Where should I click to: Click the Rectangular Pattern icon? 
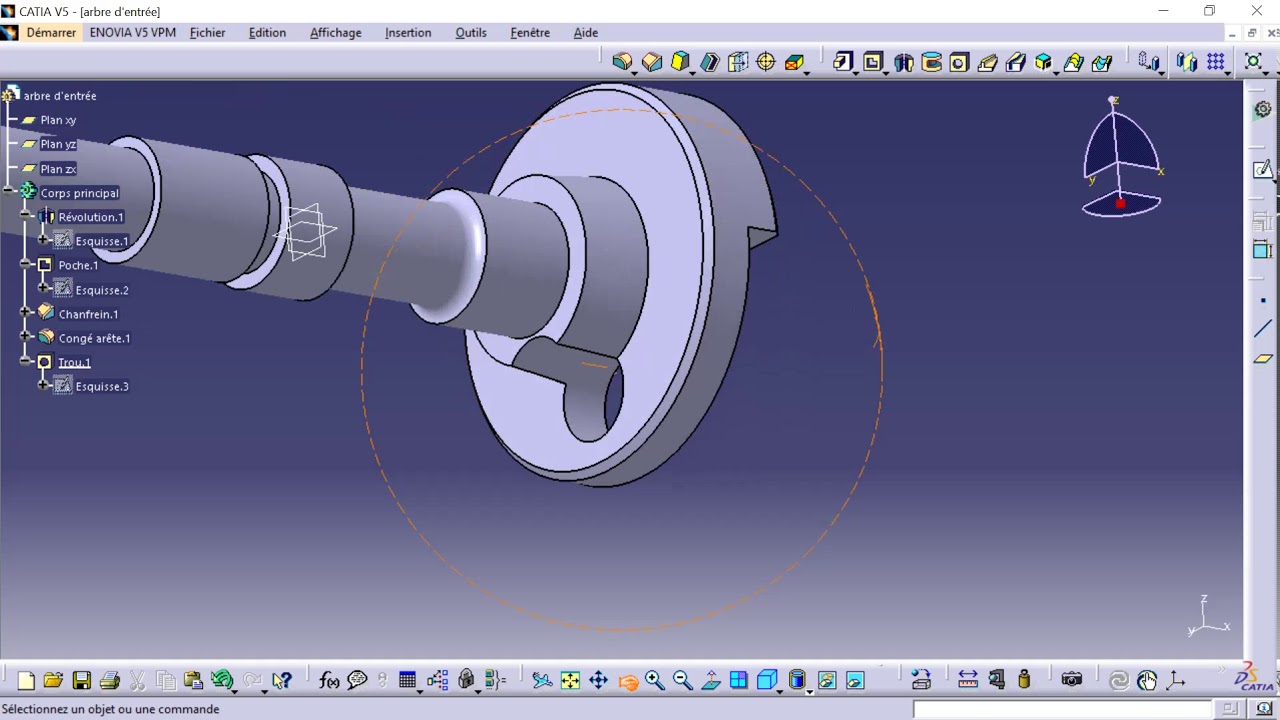pyautogui.click(x=1216, y=62)
